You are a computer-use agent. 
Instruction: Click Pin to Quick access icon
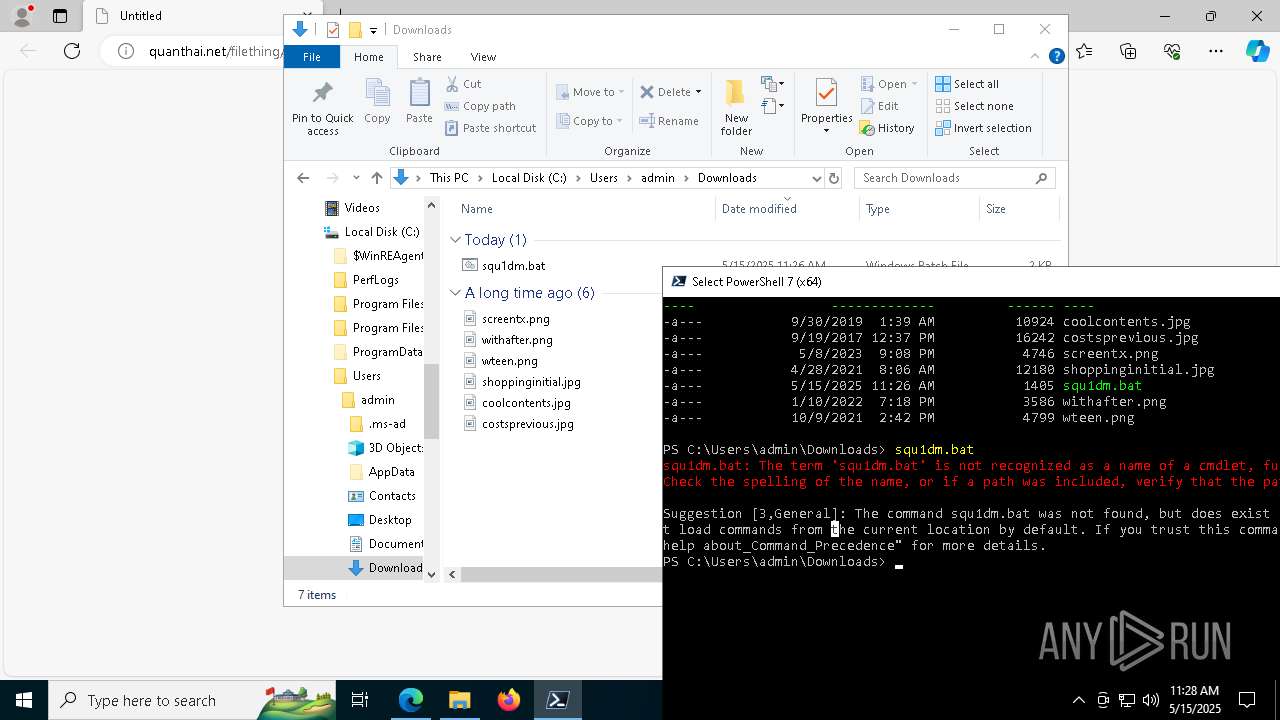[322, 108]
